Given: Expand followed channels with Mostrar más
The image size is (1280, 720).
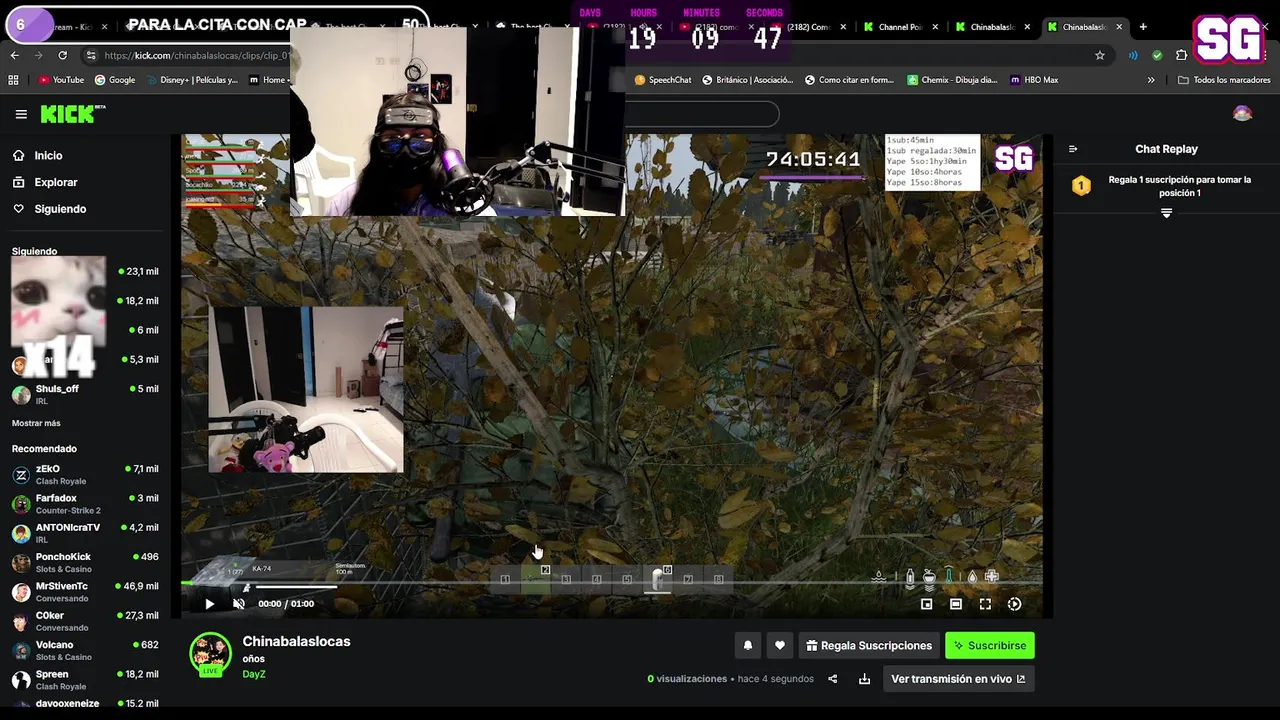Looking at the screenshot, I should click(x=36, y=423).
